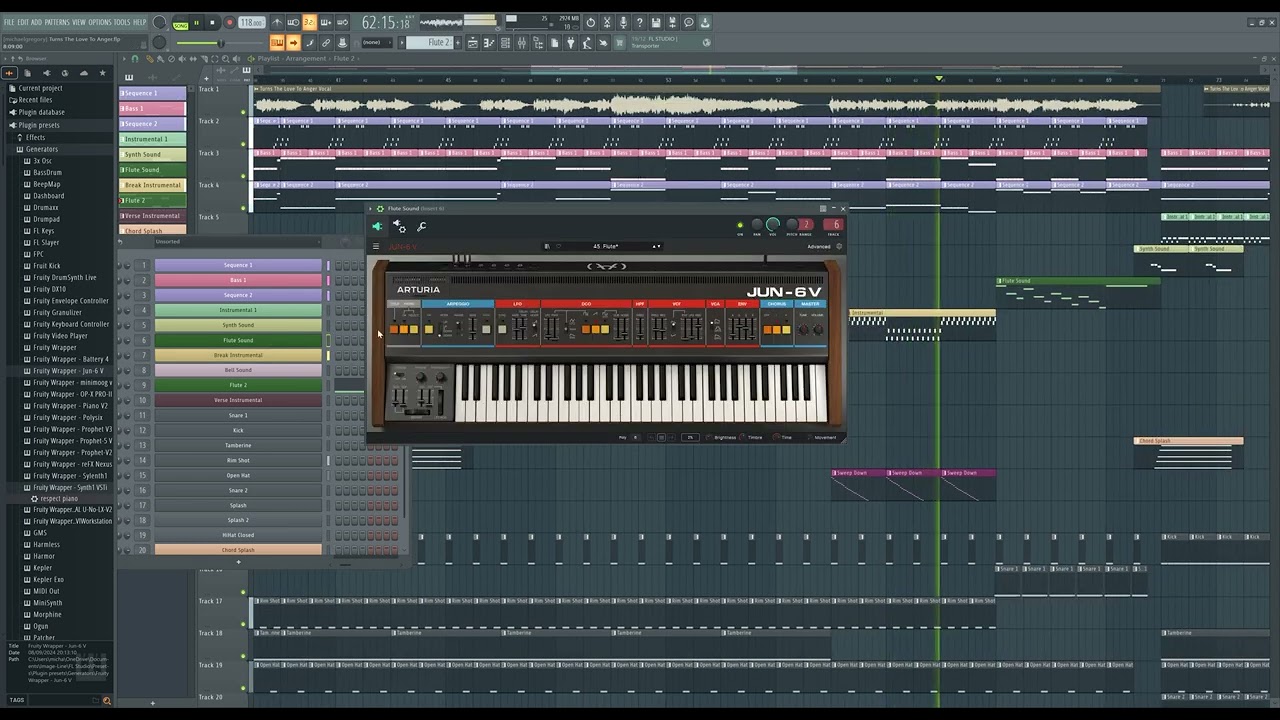The height and width of the screenshot is (720, 1280).
Task: Open the plug-and-gear wrapper settings icon
Action: point(399,227)
